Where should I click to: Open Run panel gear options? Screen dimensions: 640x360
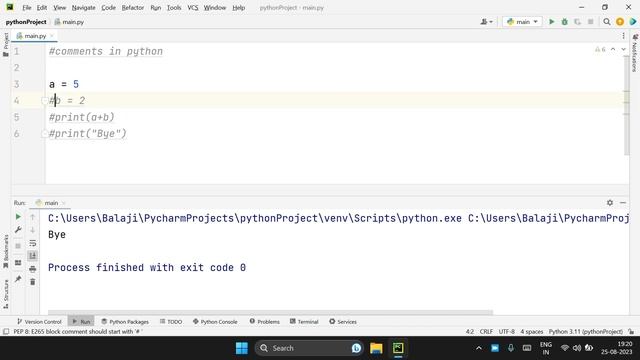click(x=610, y=202)
